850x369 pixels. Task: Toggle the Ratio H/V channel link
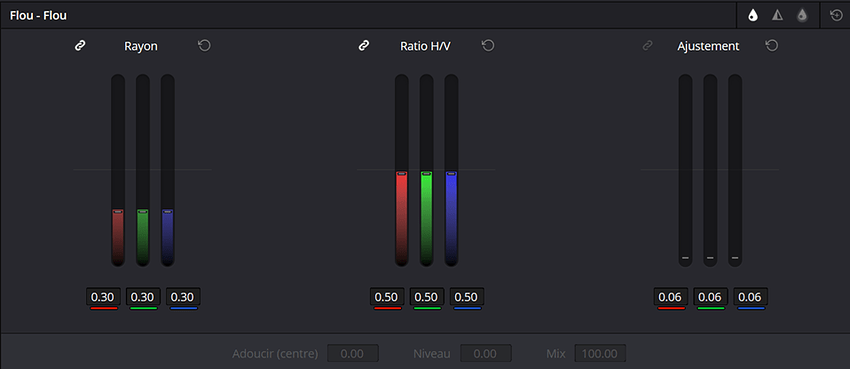click(x=364, y=46)
